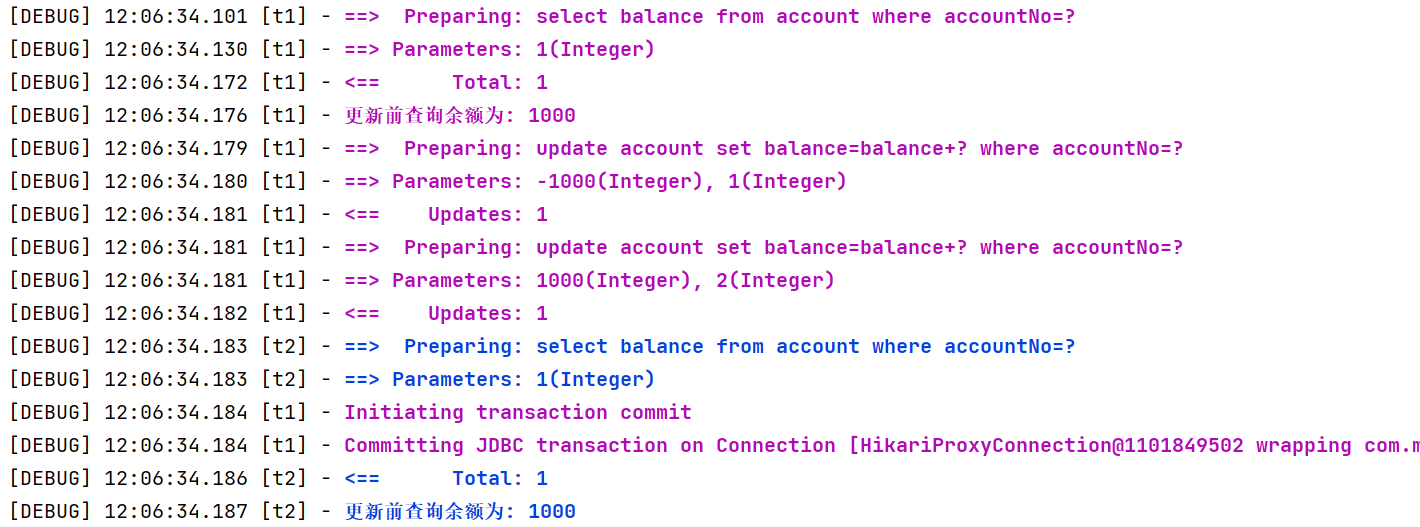Click the [t2] thread label at 12:06:34.183 Preparing
This screenshot has width=1420, height=527.
pos(284,347)
